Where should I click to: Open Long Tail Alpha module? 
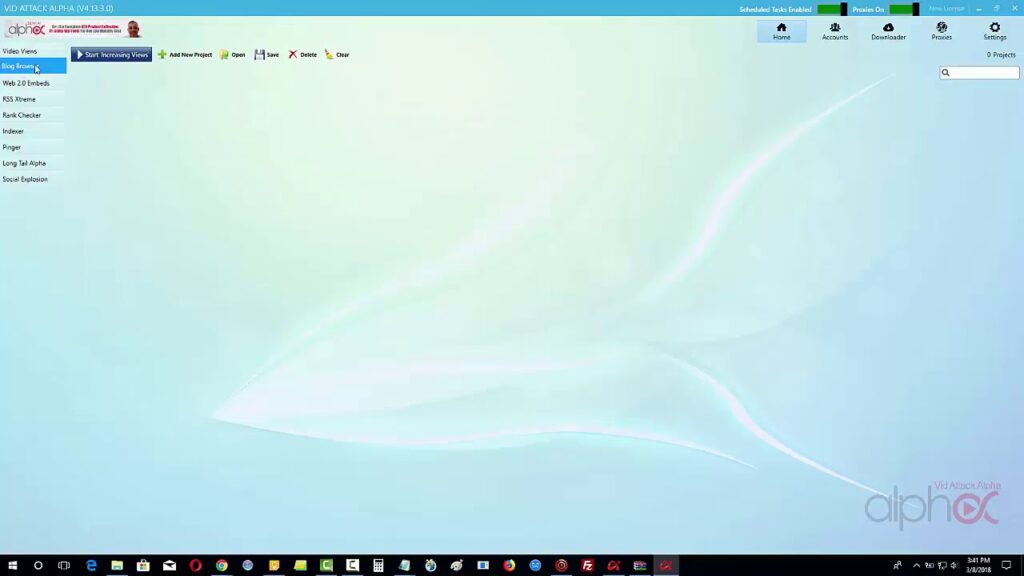[x=33, y=163]
